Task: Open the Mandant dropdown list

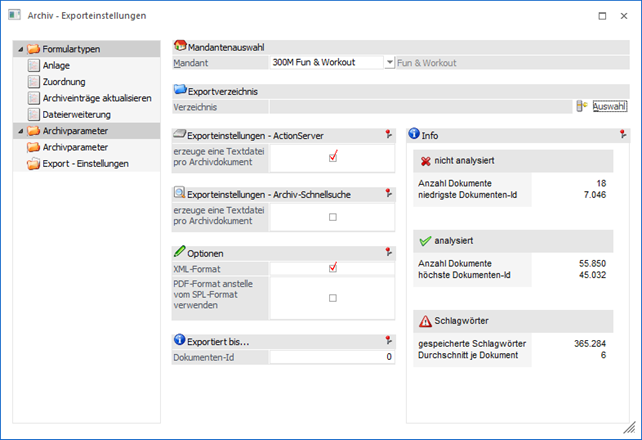Action: (389, 62)
